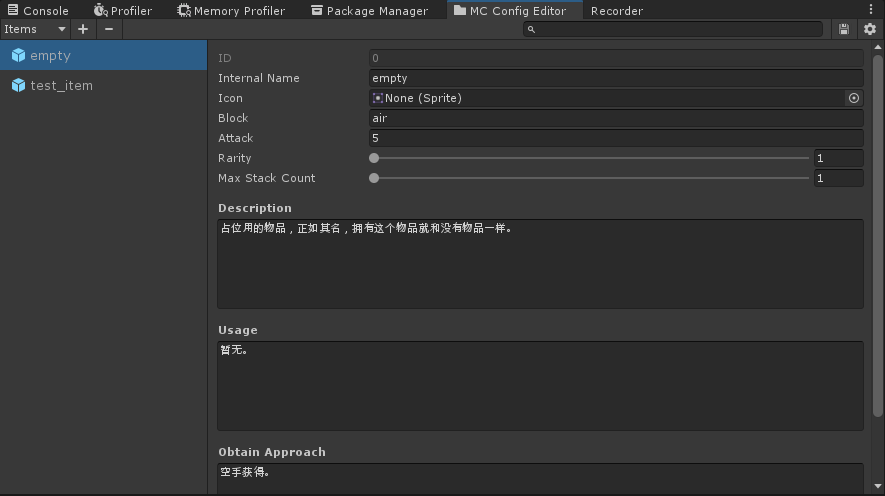Click the disabled ID field
The width and height of the screenshot is (885, 496).
click(616, 58)
